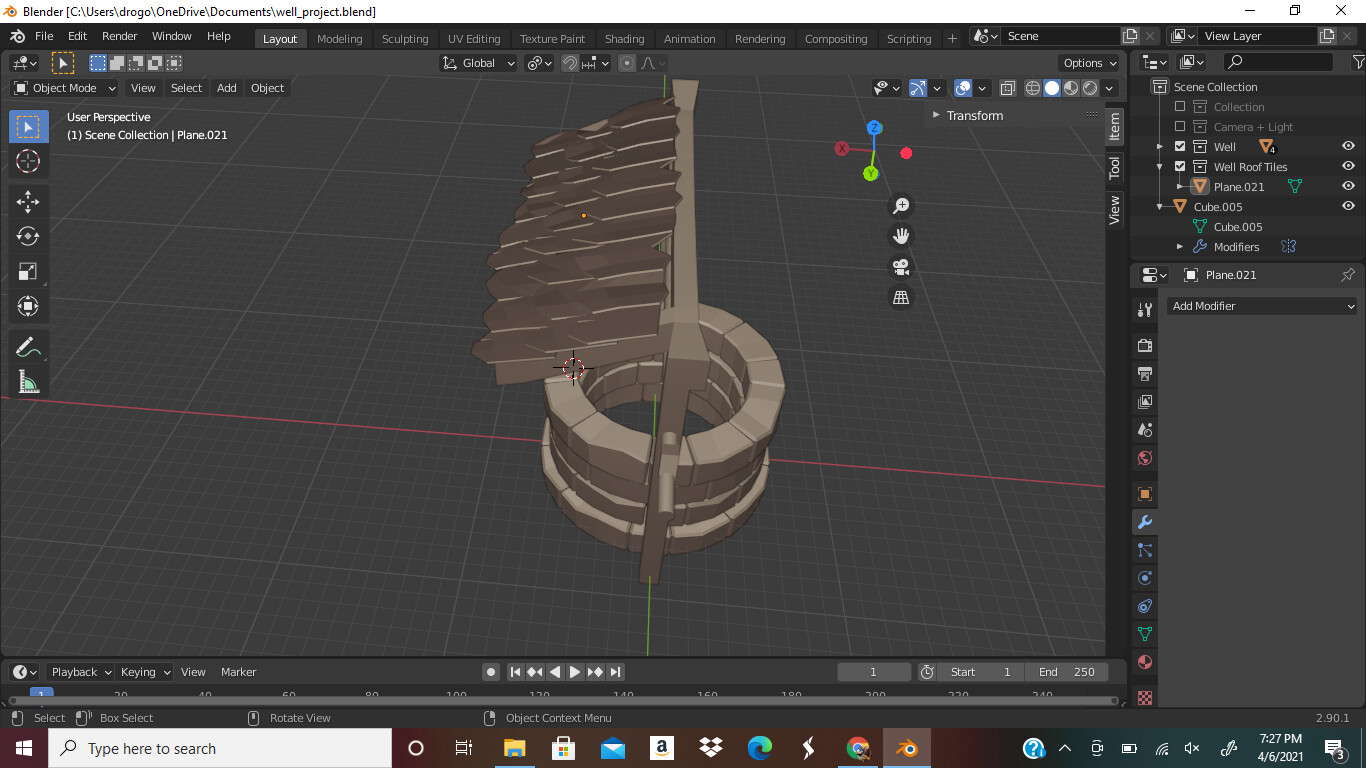Select the Rotate tool in the toolbar
Viewport: 1366px width, 768px height.
[28, 236]
